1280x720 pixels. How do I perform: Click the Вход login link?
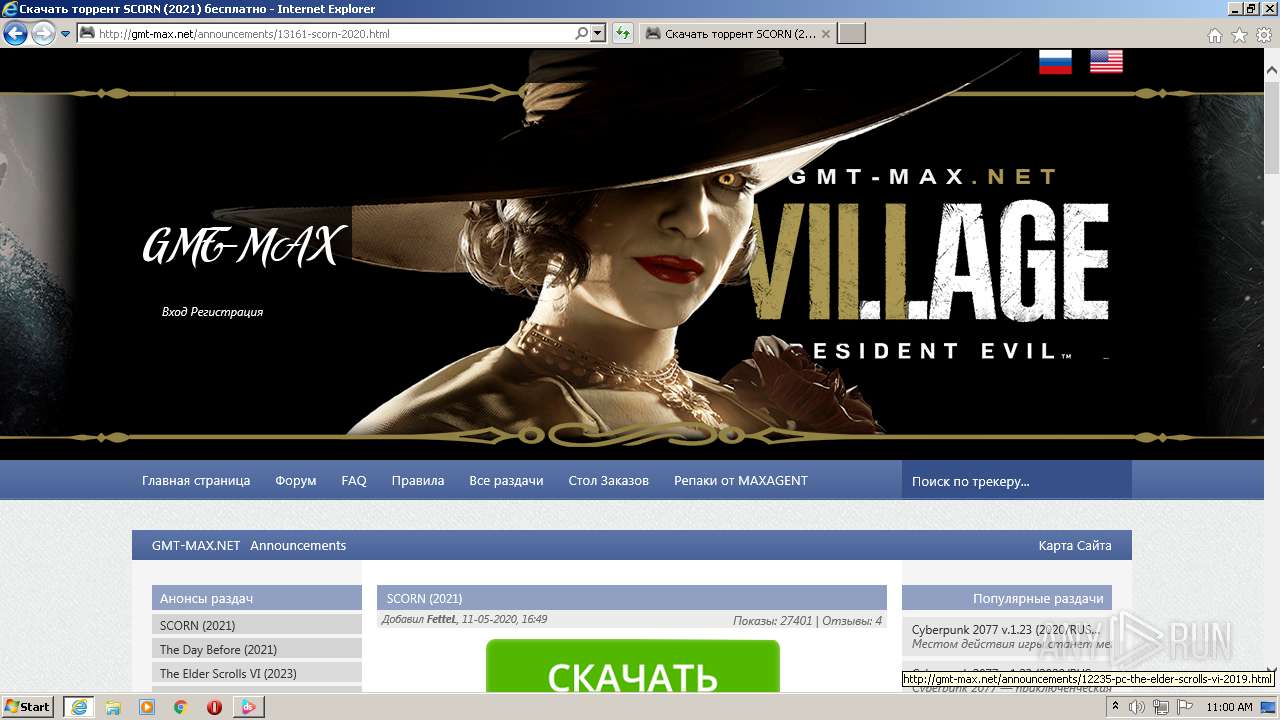(x=175, y=312)
